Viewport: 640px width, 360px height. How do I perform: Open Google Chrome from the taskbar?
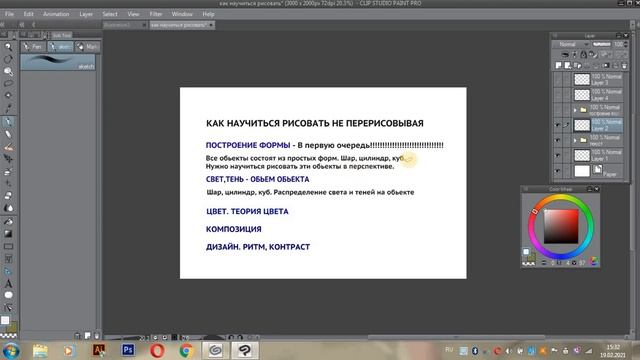[186, 350]
